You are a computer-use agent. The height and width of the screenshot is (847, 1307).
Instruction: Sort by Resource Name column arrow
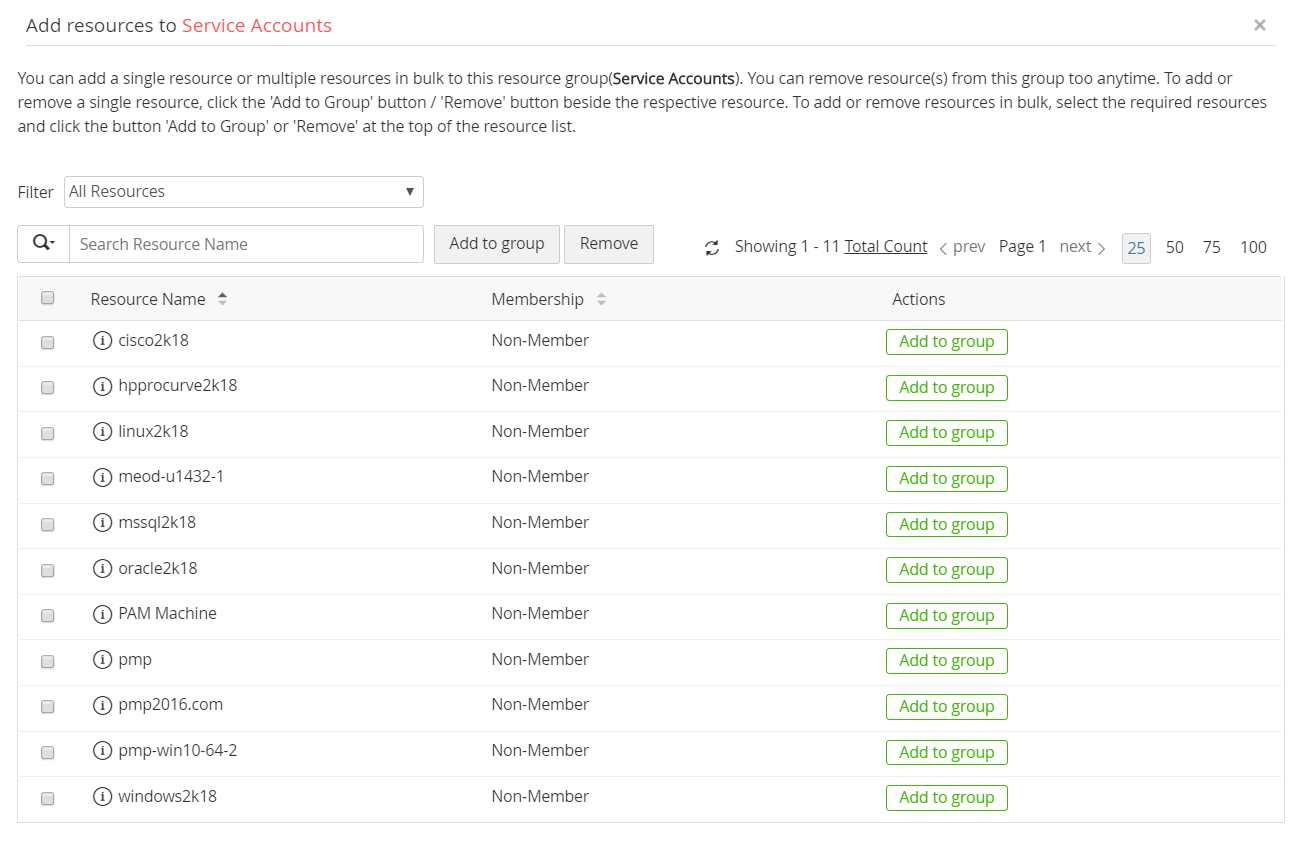(222, 299)
